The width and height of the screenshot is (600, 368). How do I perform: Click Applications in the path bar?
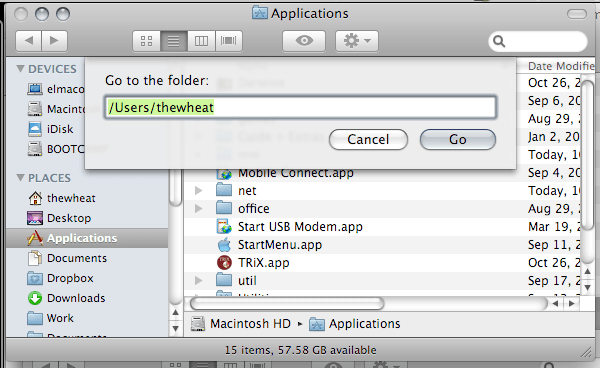click(354, 324)
